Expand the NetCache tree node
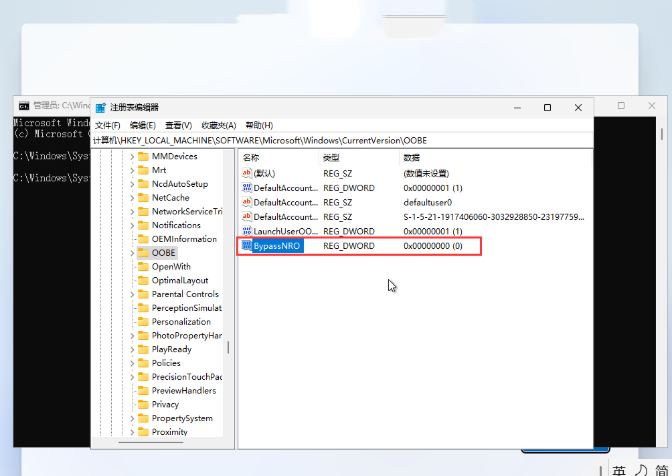 [x=132, y=198]
